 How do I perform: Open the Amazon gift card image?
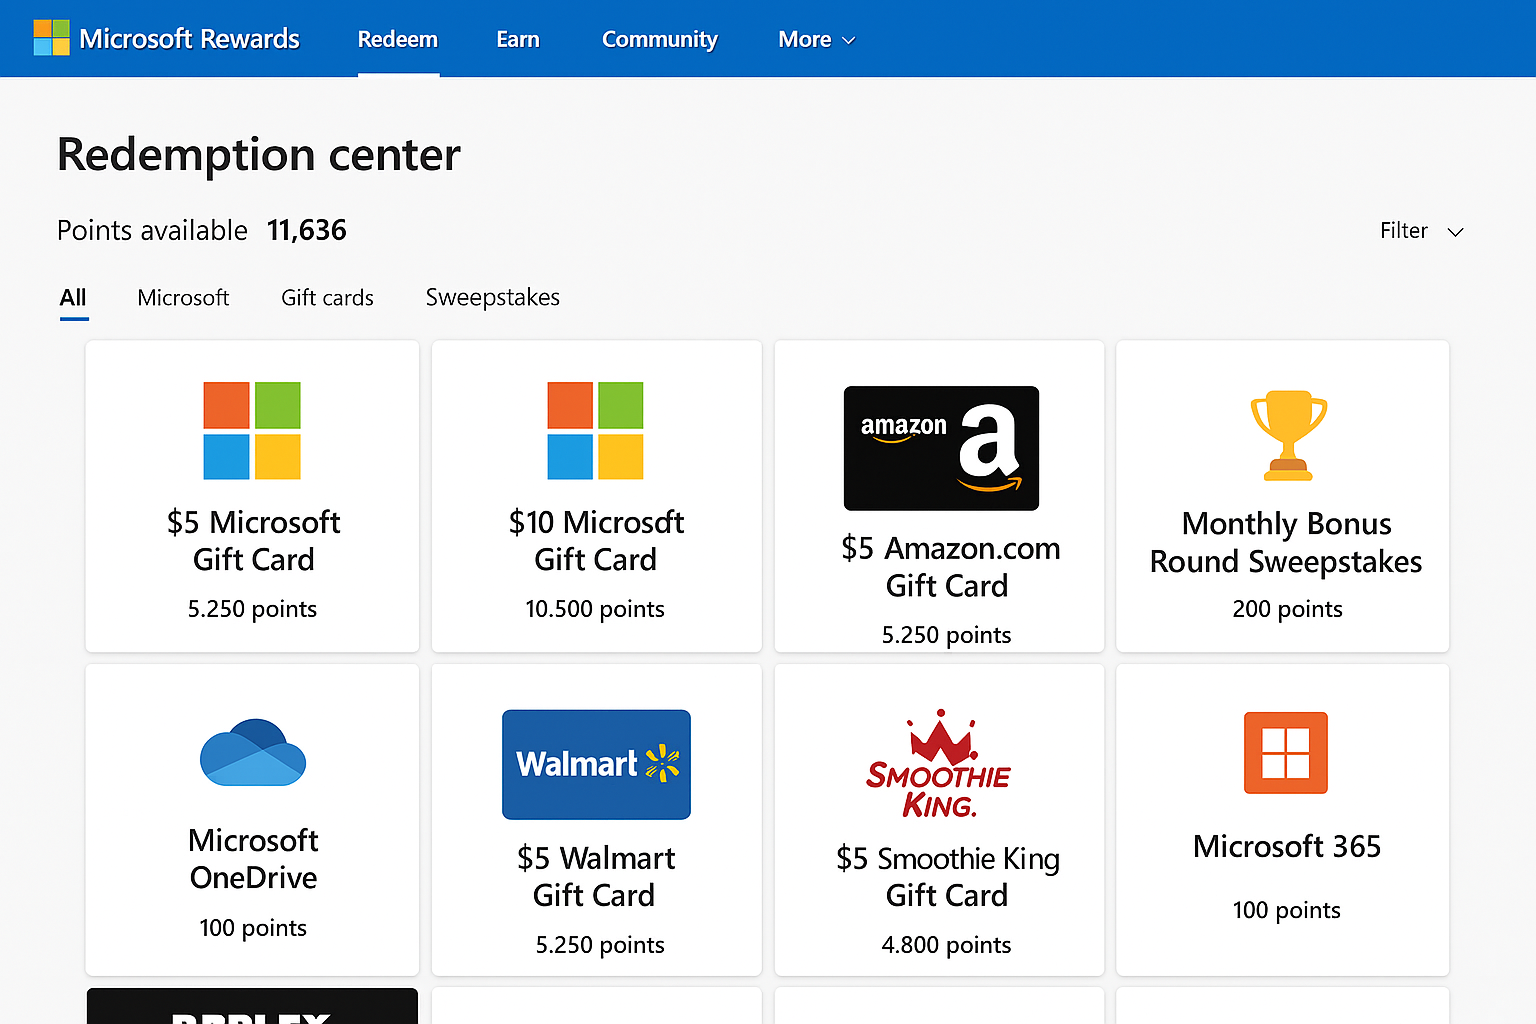pos(941,448)
